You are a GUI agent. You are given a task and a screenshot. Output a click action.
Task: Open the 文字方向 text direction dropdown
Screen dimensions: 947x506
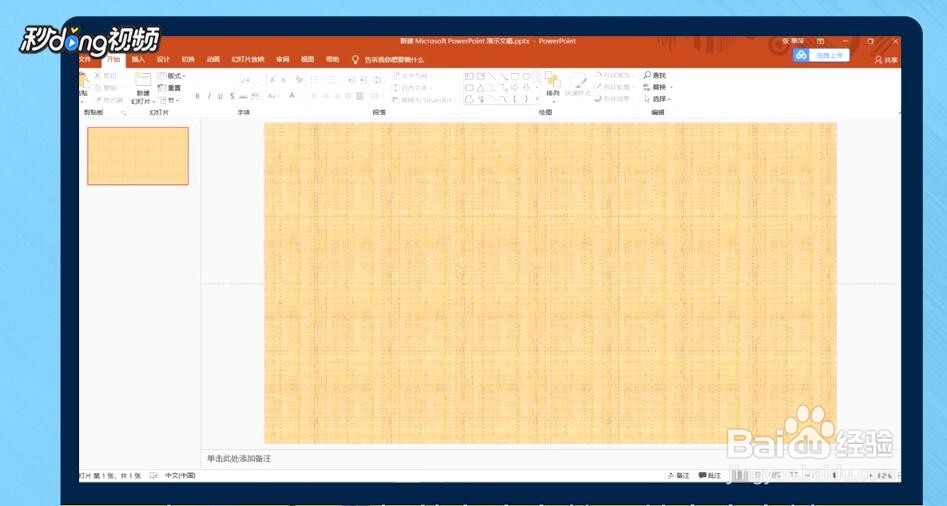coord(413,76)
